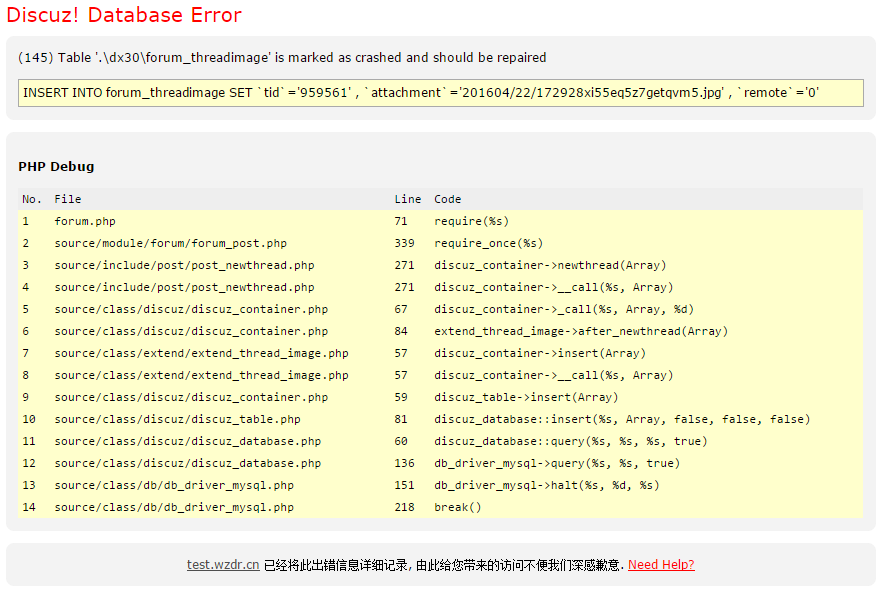Select the forum_post.php file path
This screenshot has width=882, height=592.
click(170, 243)
